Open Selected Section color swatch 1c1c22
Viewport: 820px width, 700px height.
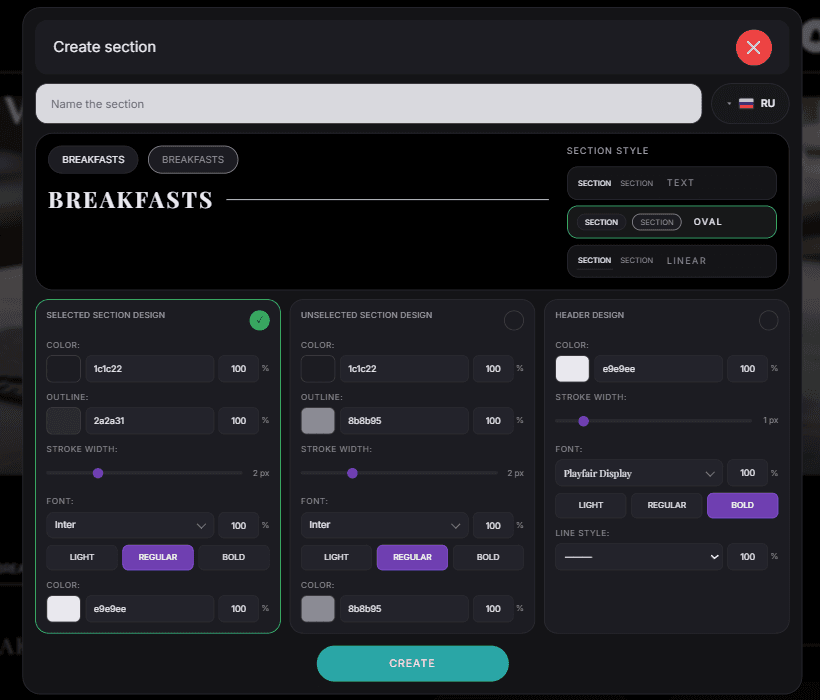(63, 369)
